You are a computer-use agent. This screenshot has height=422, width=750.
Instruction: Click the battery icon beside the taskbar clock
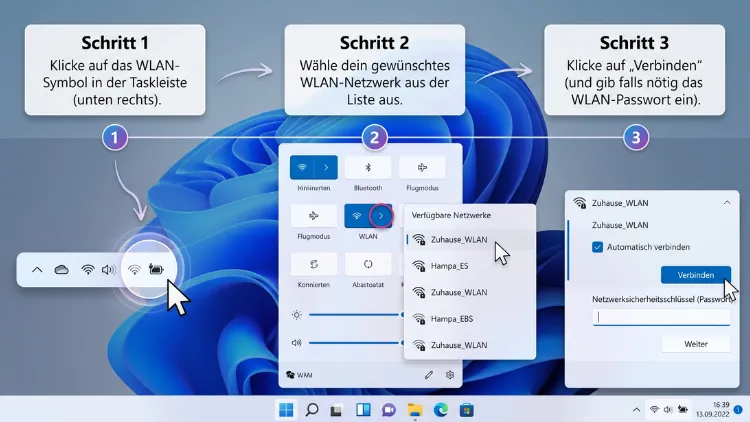pos(683,410)
